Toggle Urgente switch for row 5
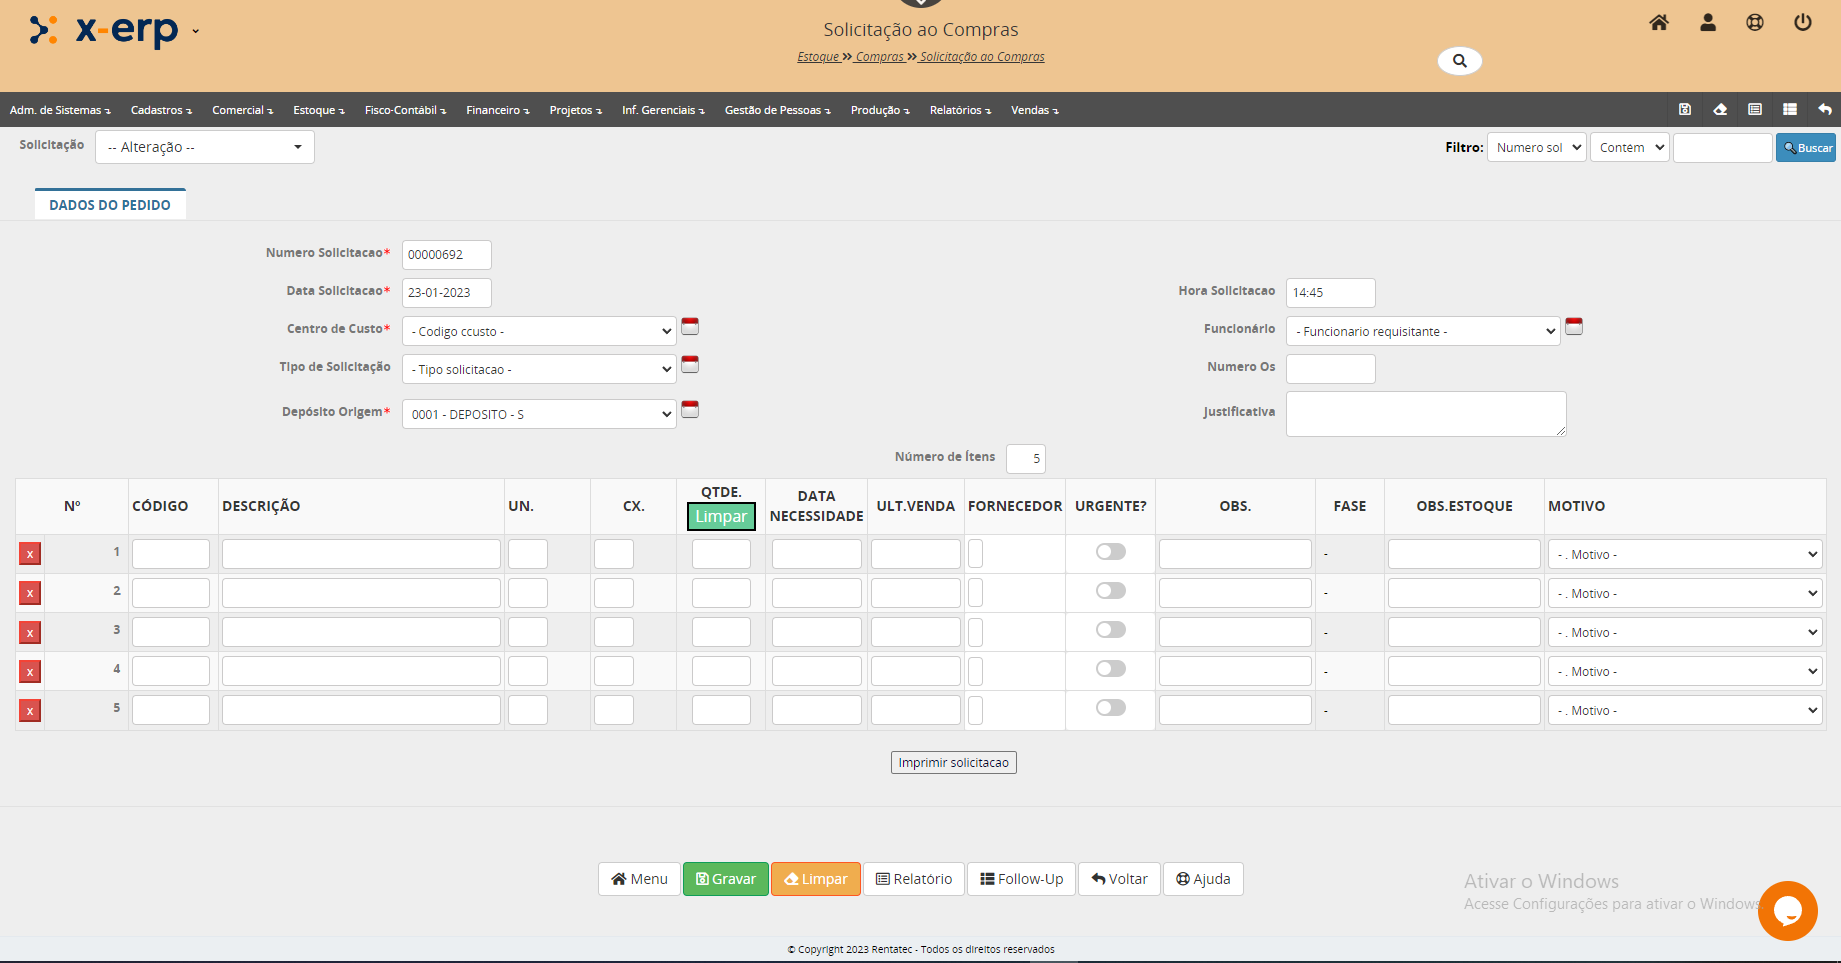1841x963 pixels. 1110,708
